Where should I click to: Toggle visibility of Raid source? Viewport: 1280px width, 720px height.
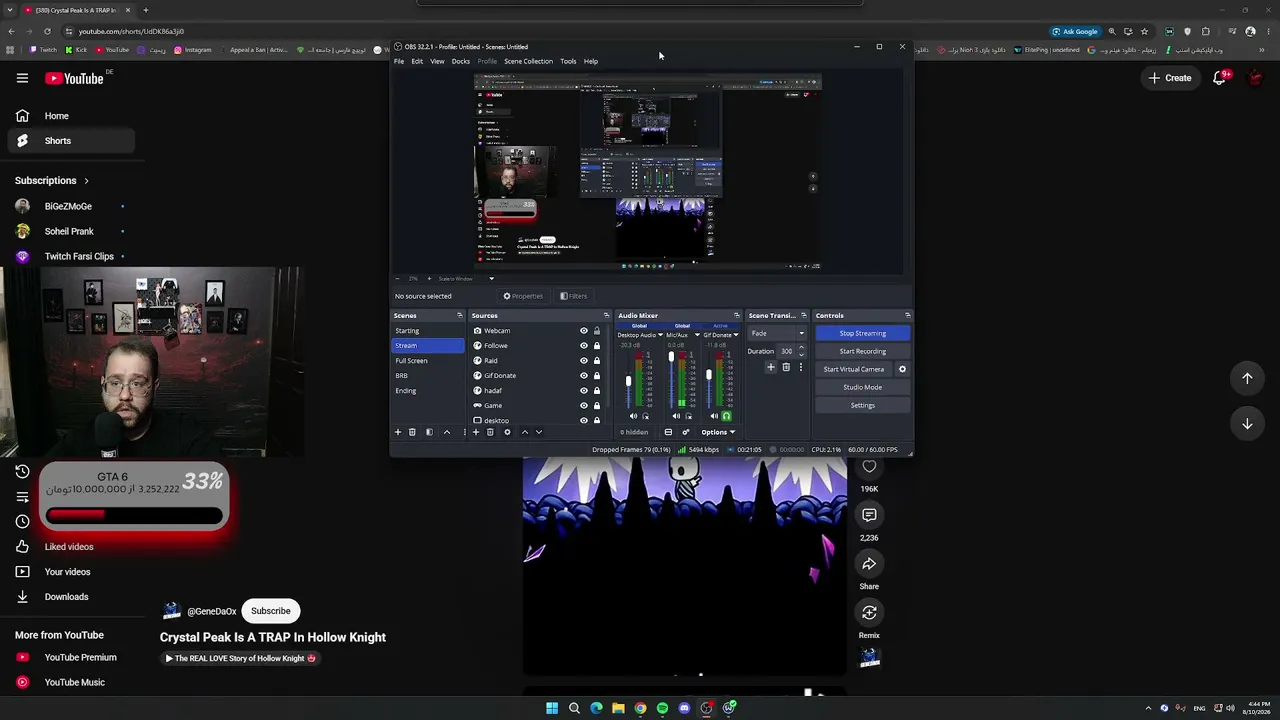tap(584, 361)
